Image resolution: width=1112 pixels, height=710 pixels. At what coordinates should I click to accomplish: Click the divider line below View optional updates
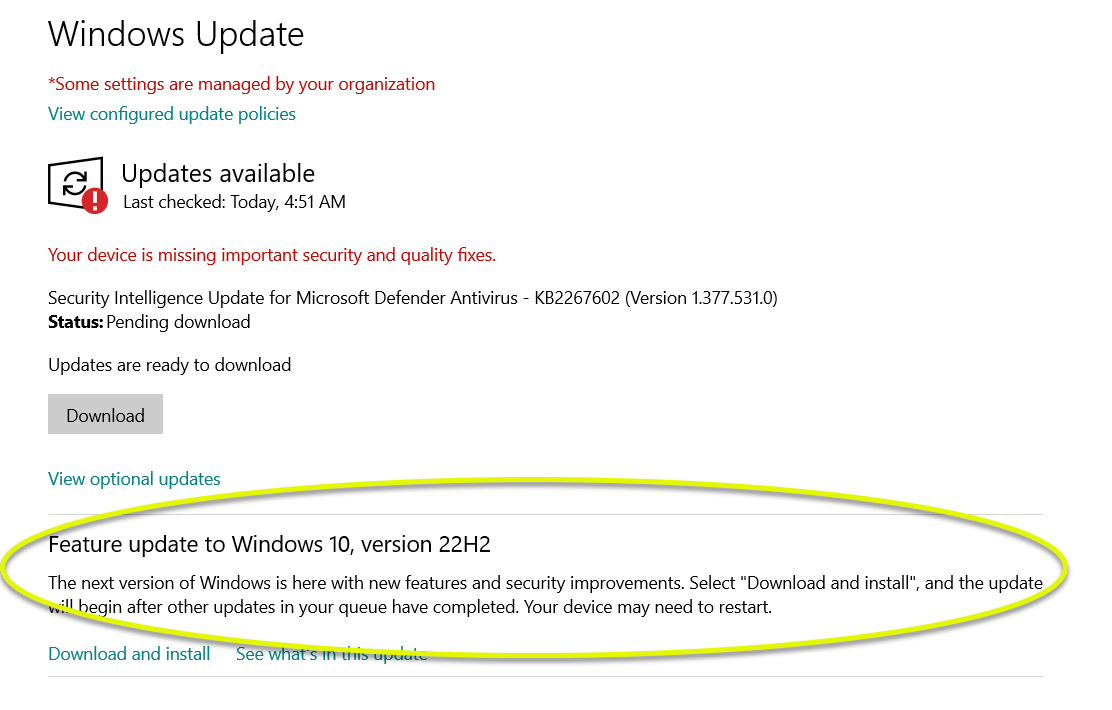pos(545,514)
